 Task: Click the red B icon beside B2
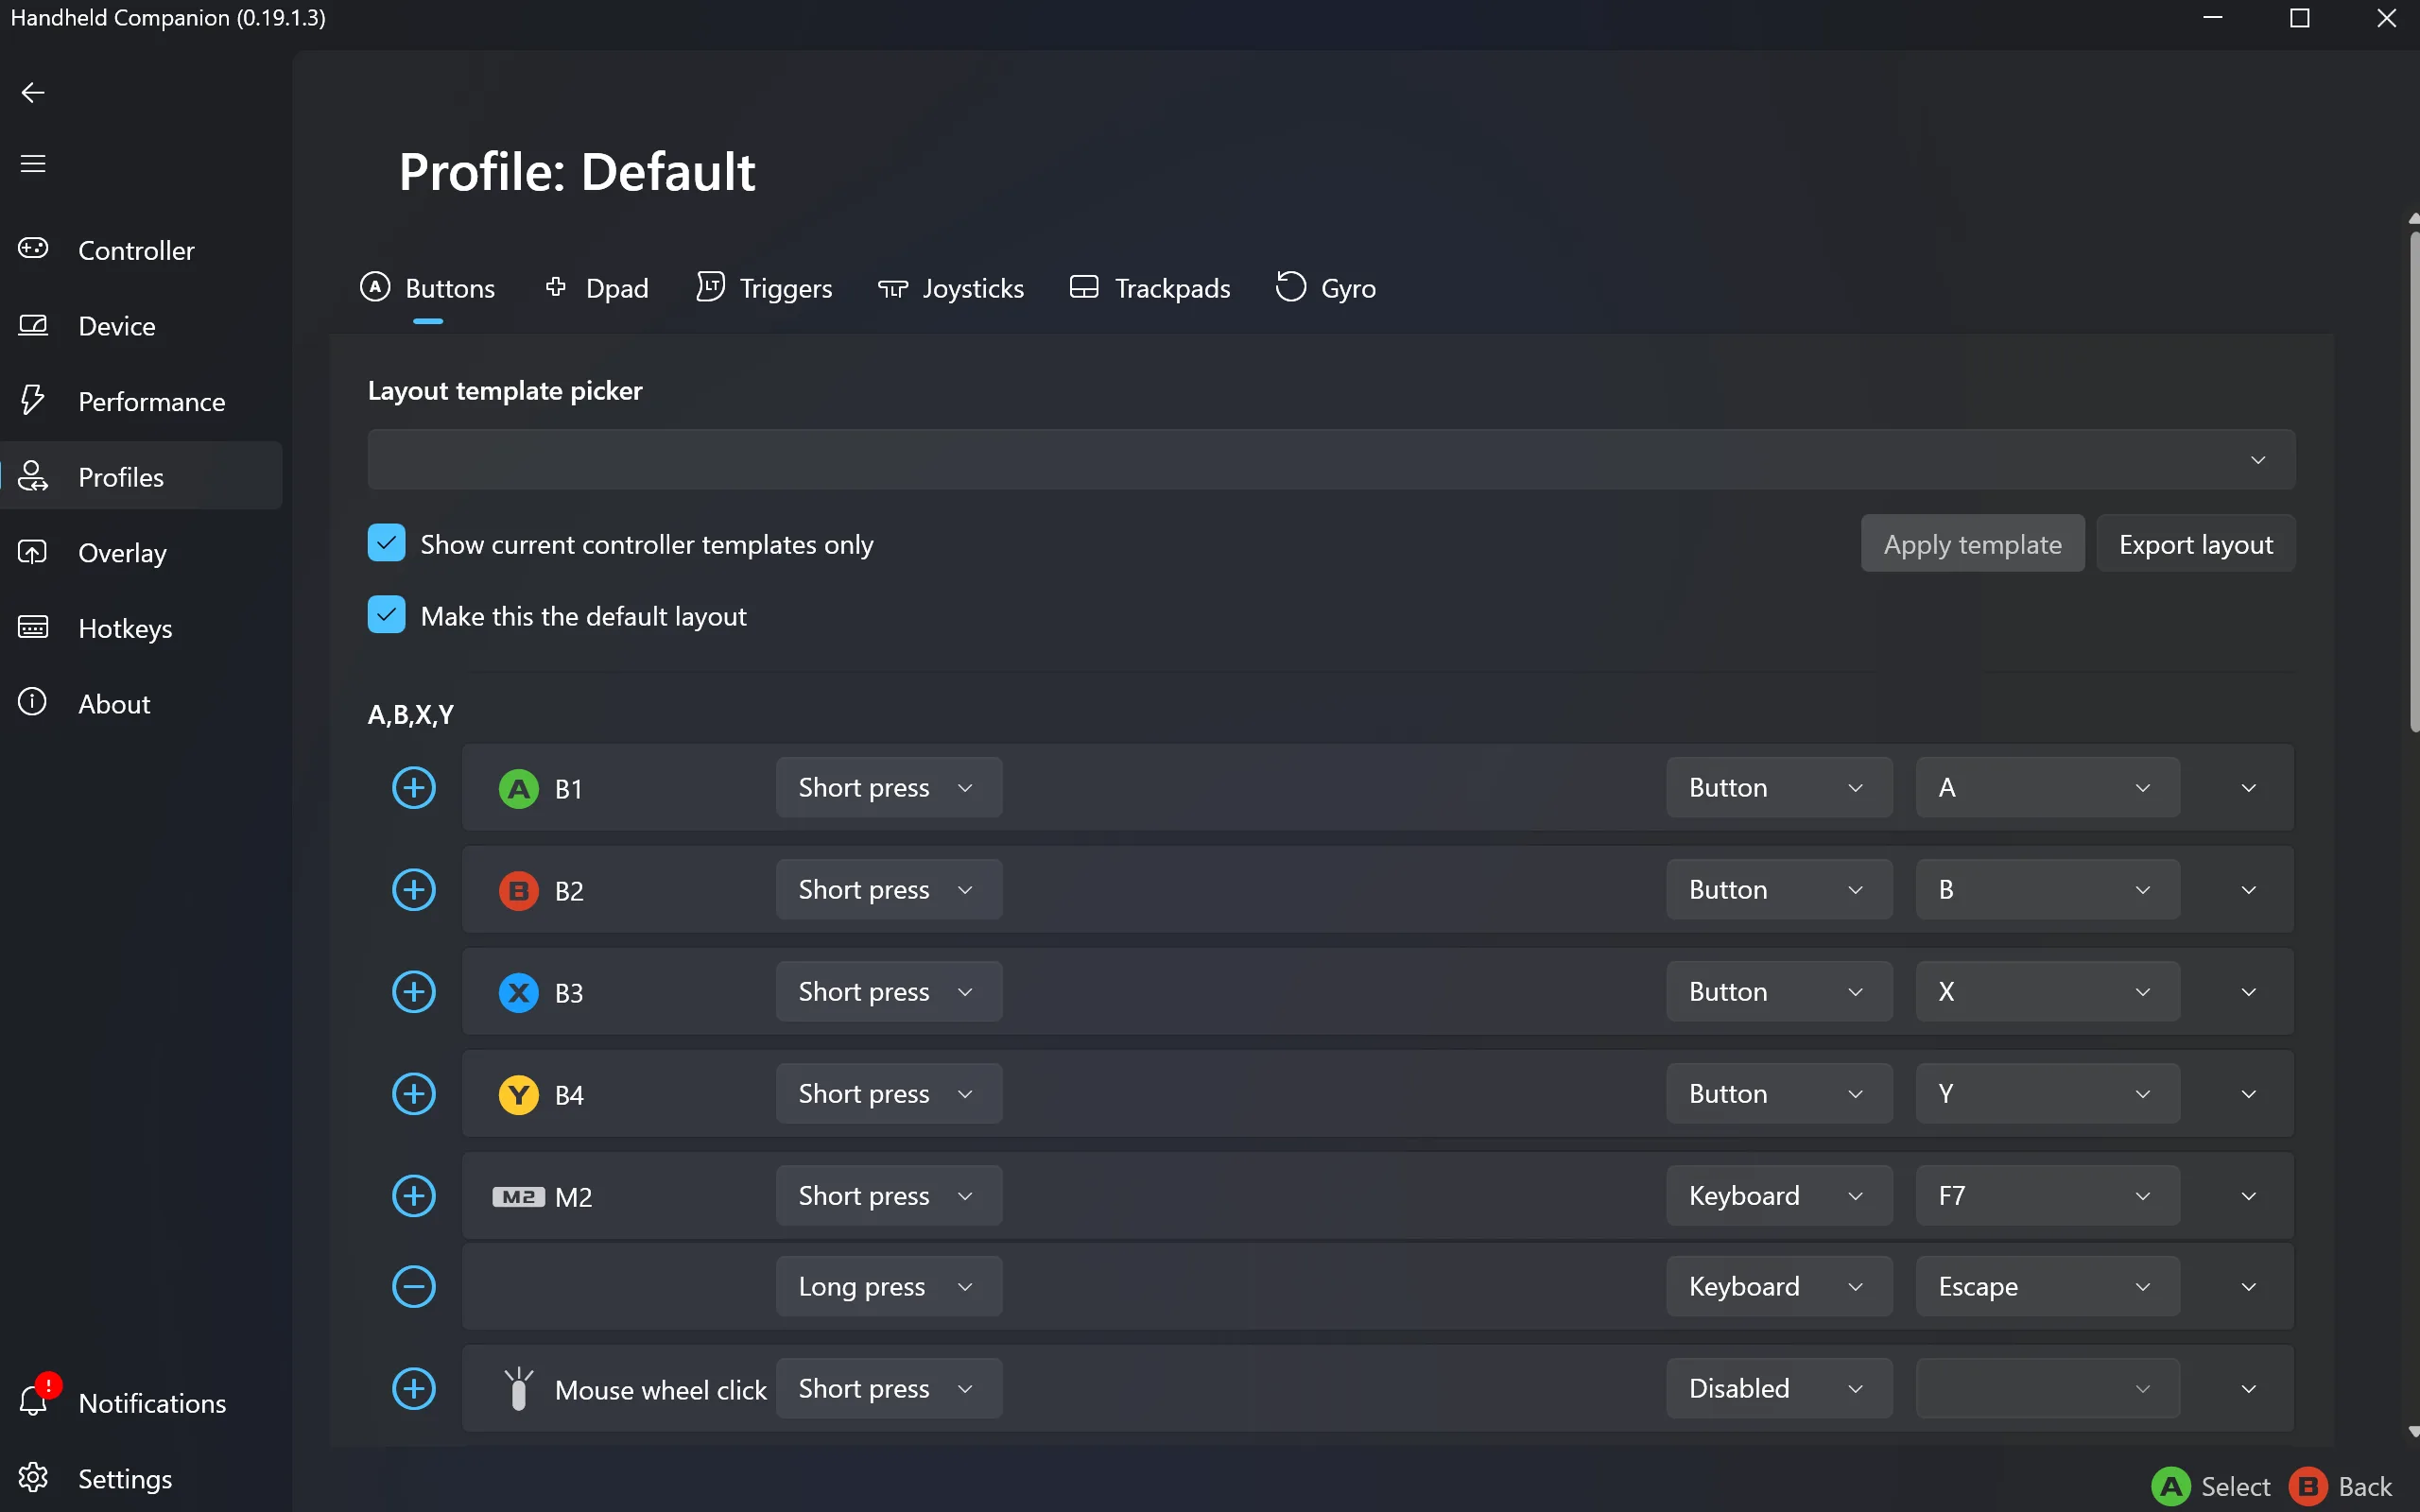coord(519,891)
